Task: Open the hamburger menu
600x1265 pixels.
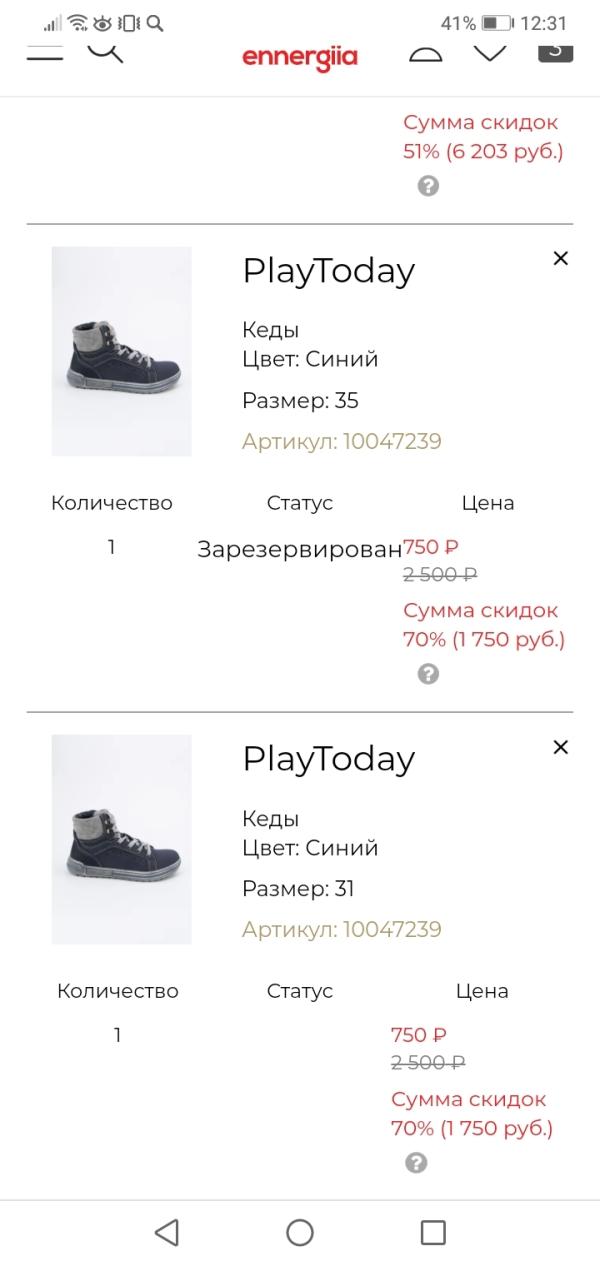Action: coord(44,54)
